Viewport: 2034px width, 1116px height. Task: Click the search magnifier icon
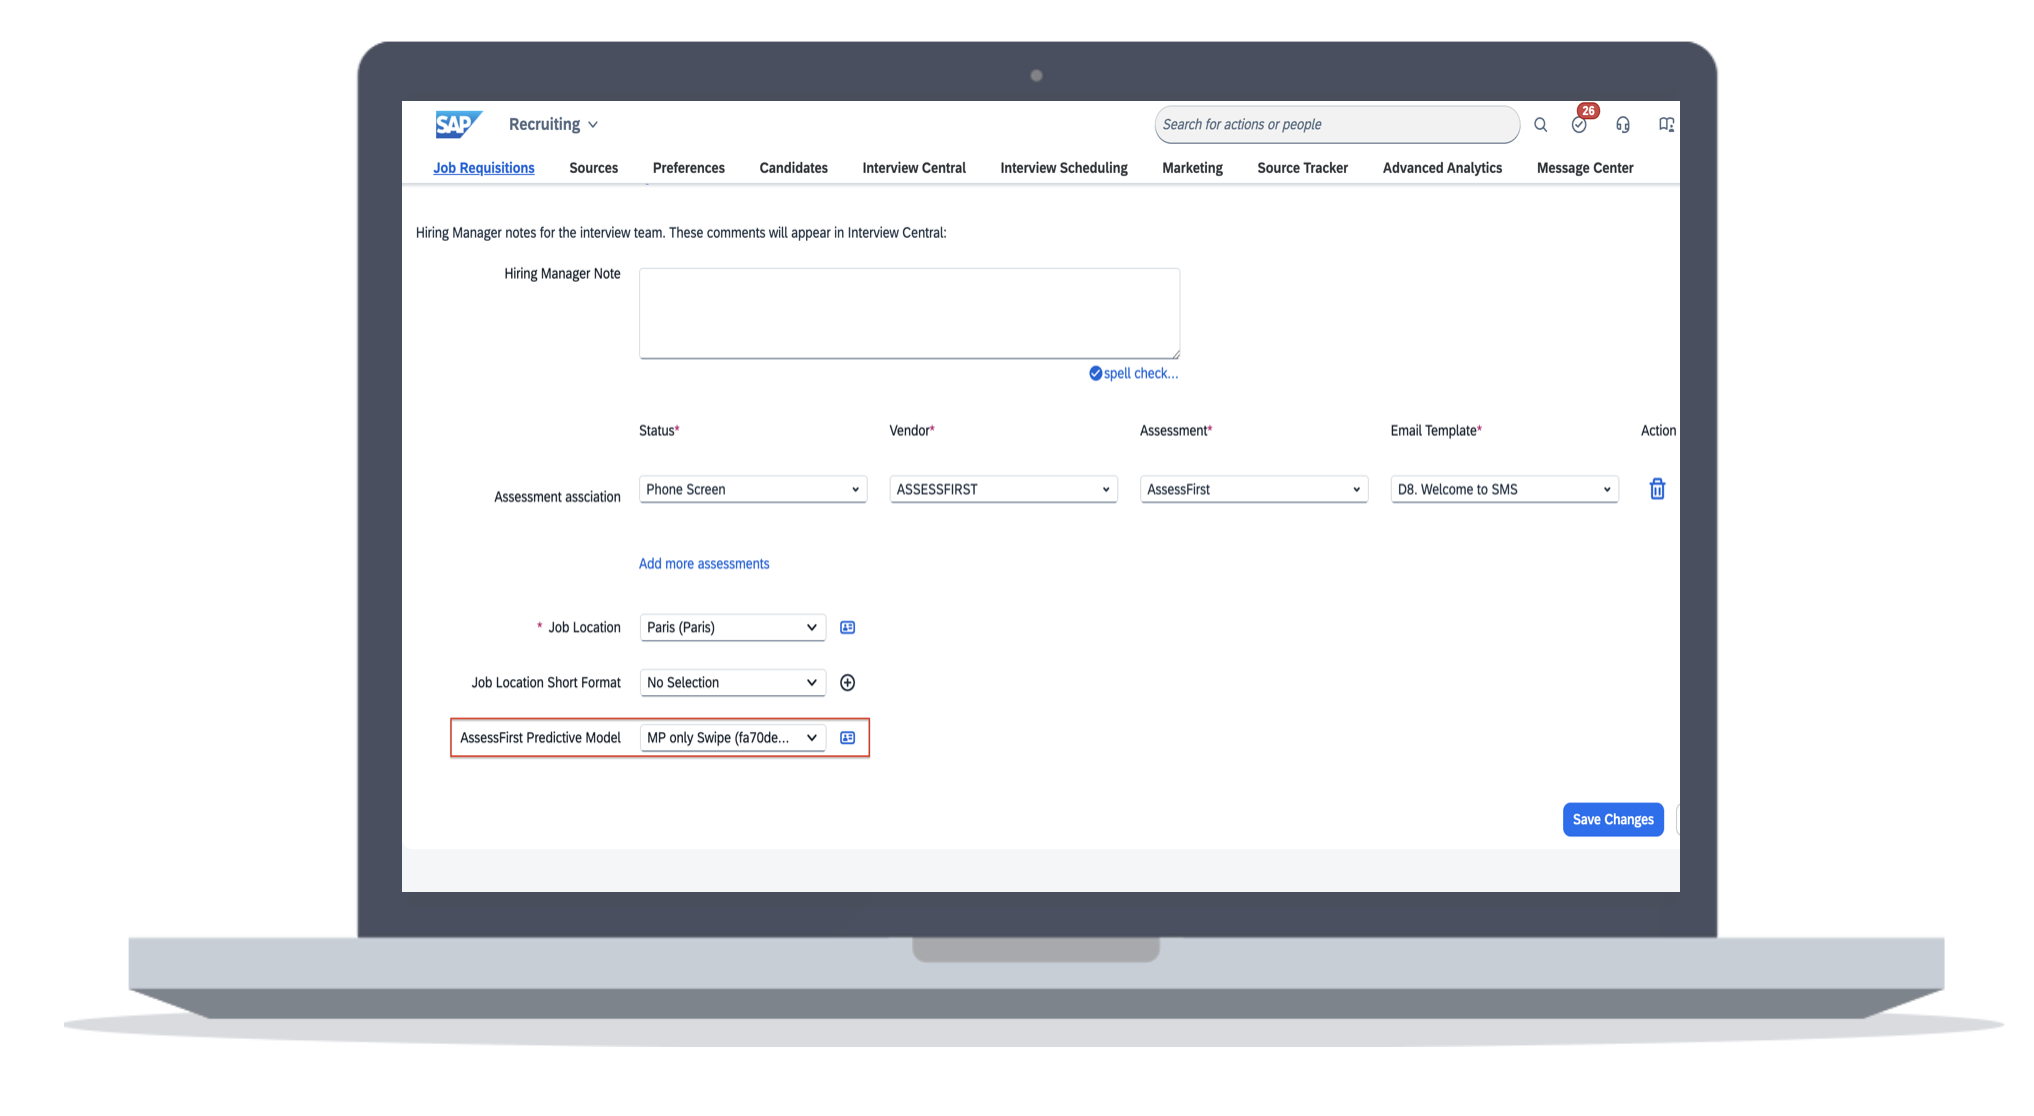[1540, 125]
